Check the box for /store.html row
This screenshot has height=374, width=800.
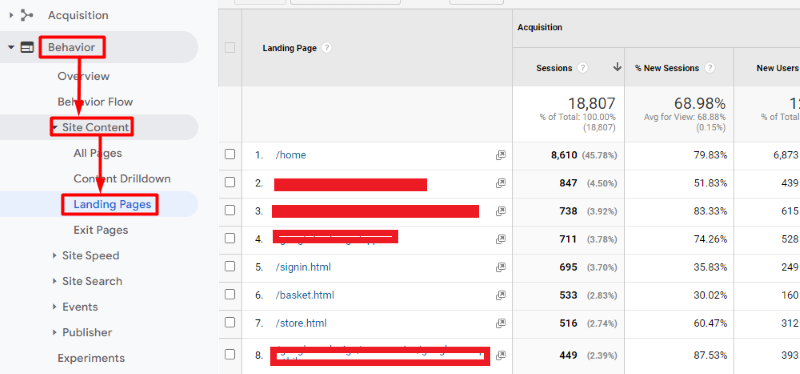coord(230,322)
